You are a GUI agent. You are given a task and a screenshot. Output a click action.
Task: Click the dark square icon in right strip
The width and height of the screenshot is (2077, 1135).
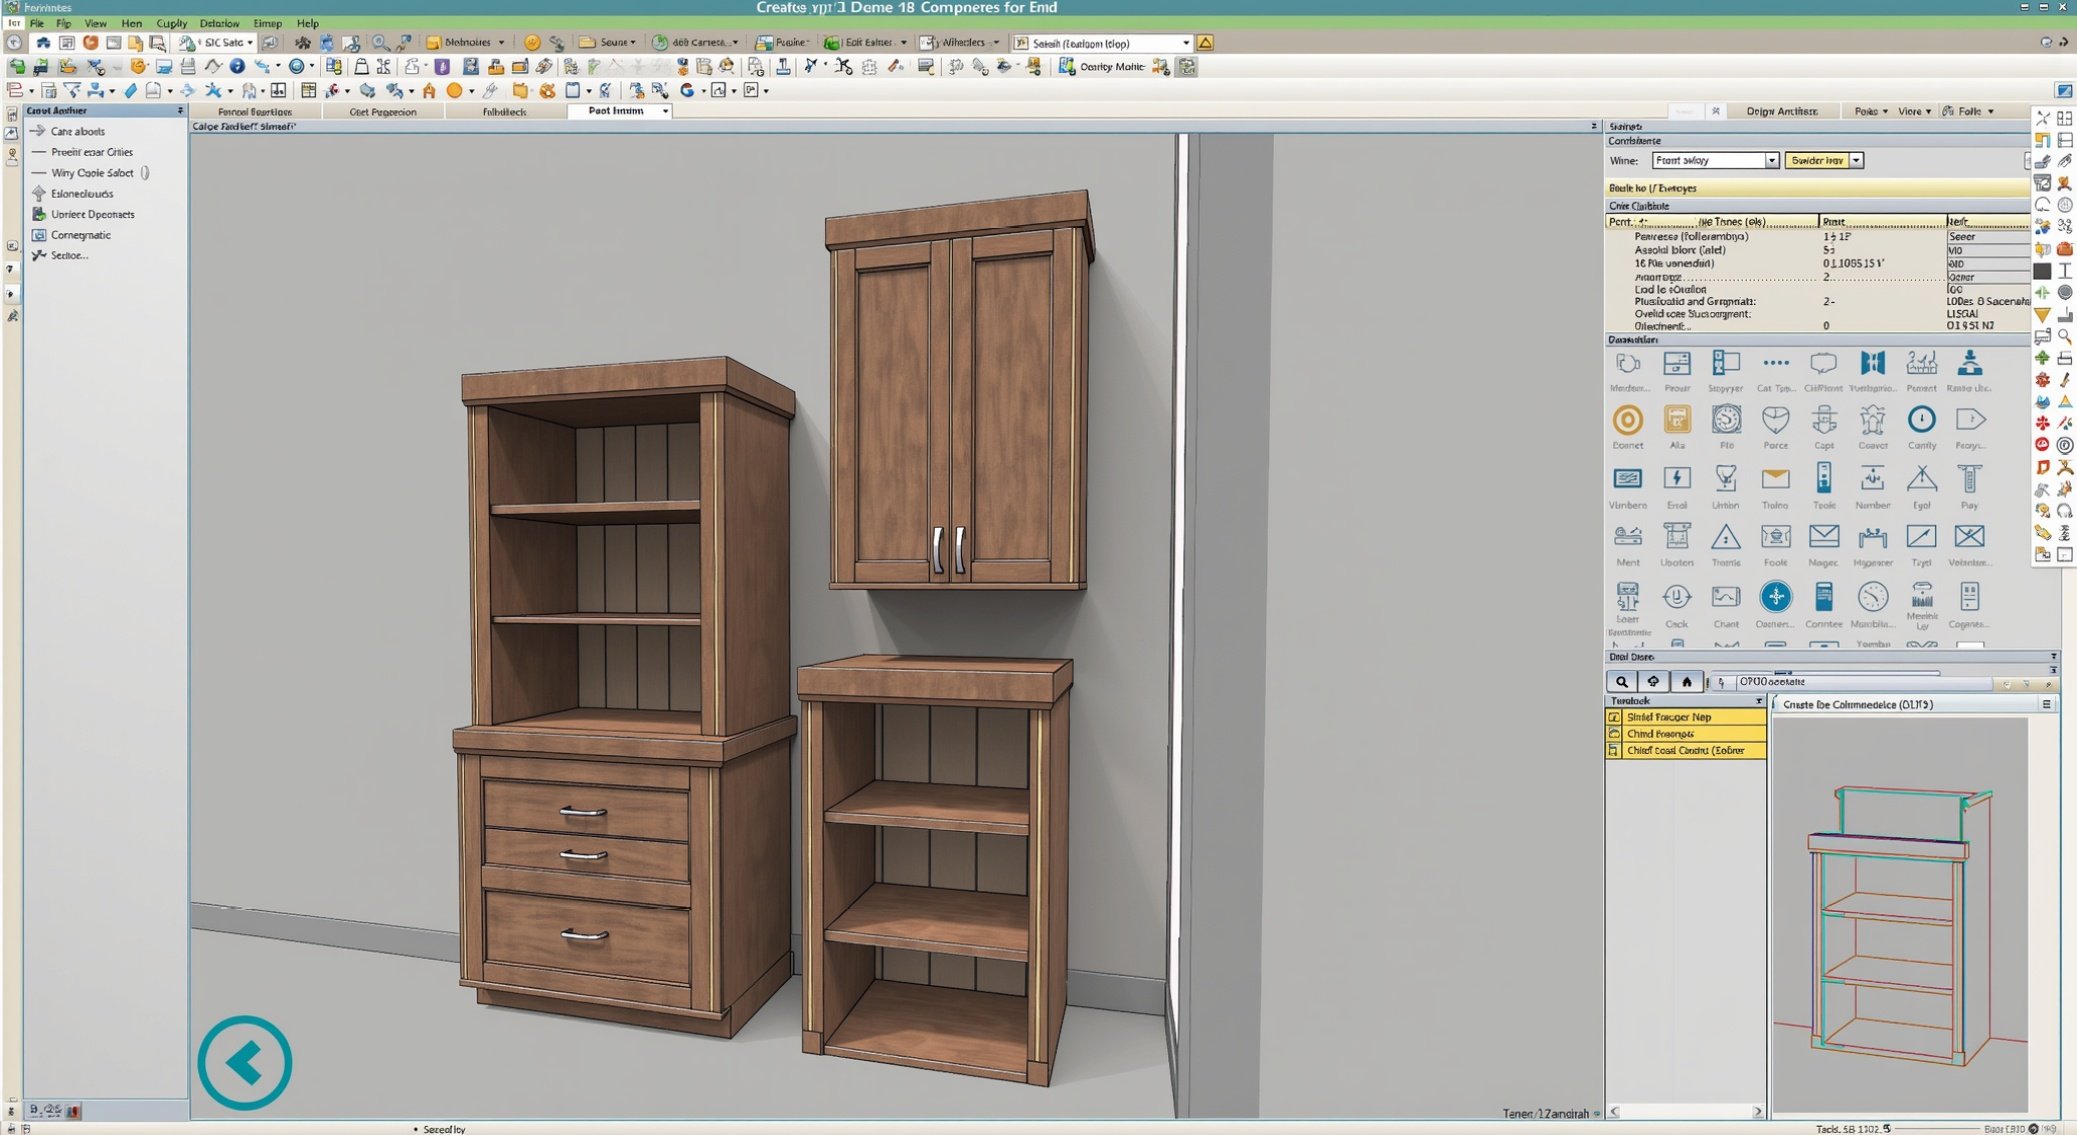tap(2042, 271)
